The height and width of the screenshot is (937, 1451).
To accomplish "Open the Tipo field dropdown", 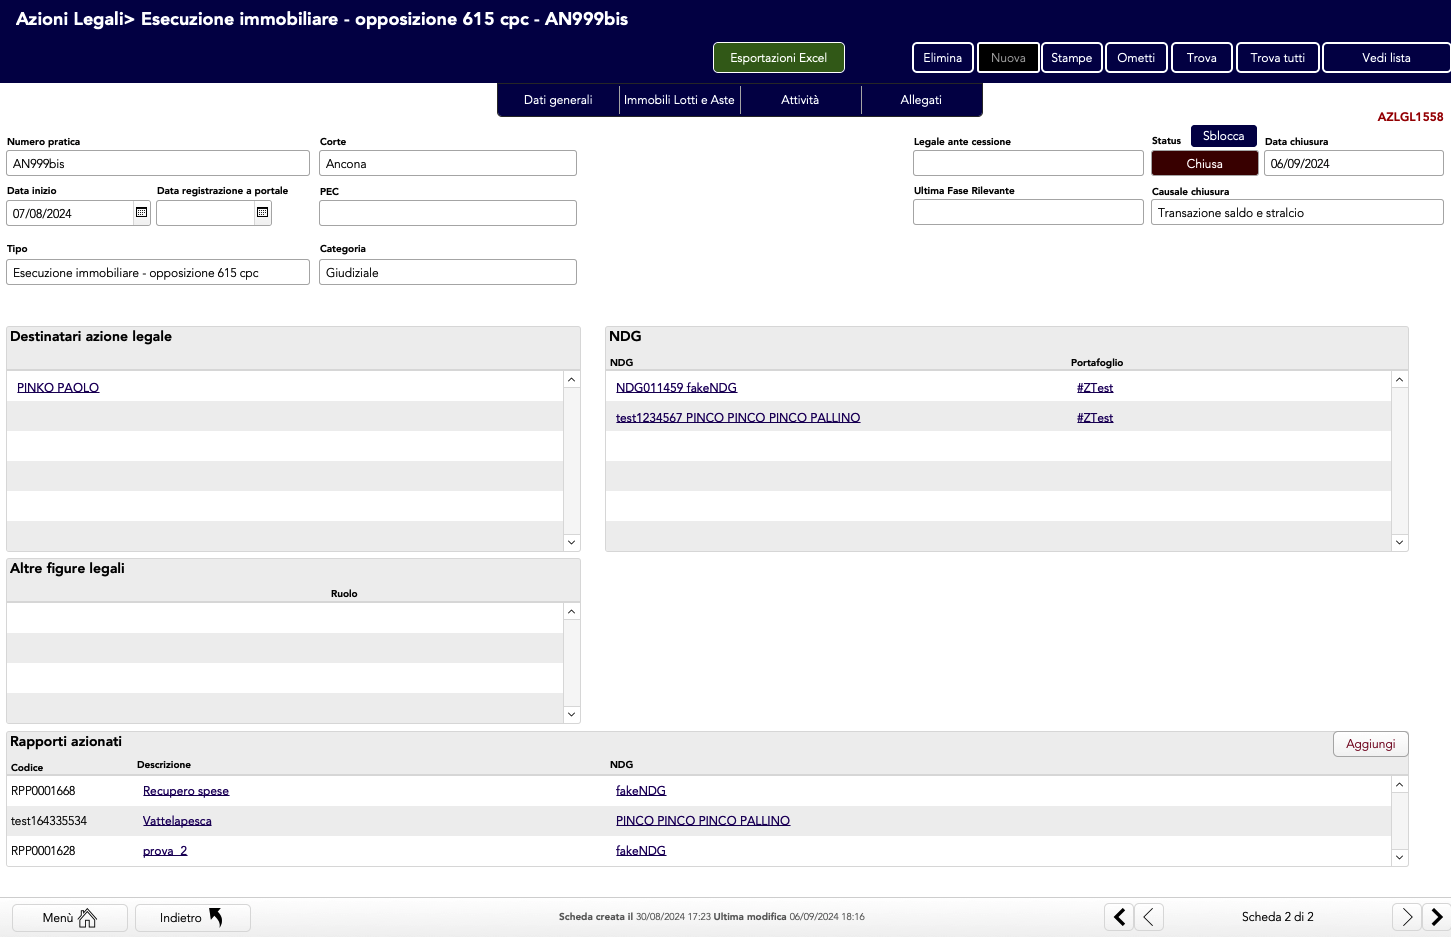I will (x=158, y=273).
